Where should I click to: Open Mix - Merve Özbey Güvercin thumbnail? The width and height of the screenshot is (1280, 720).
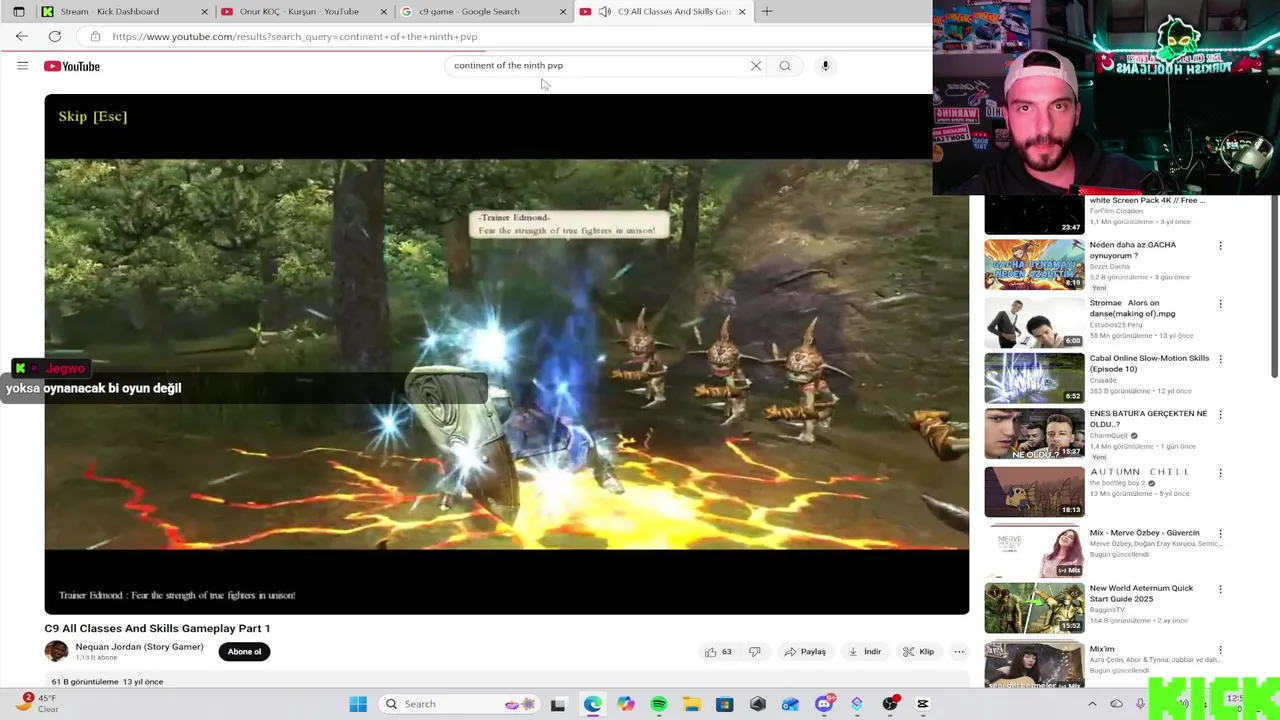(x=1034, y=552)
